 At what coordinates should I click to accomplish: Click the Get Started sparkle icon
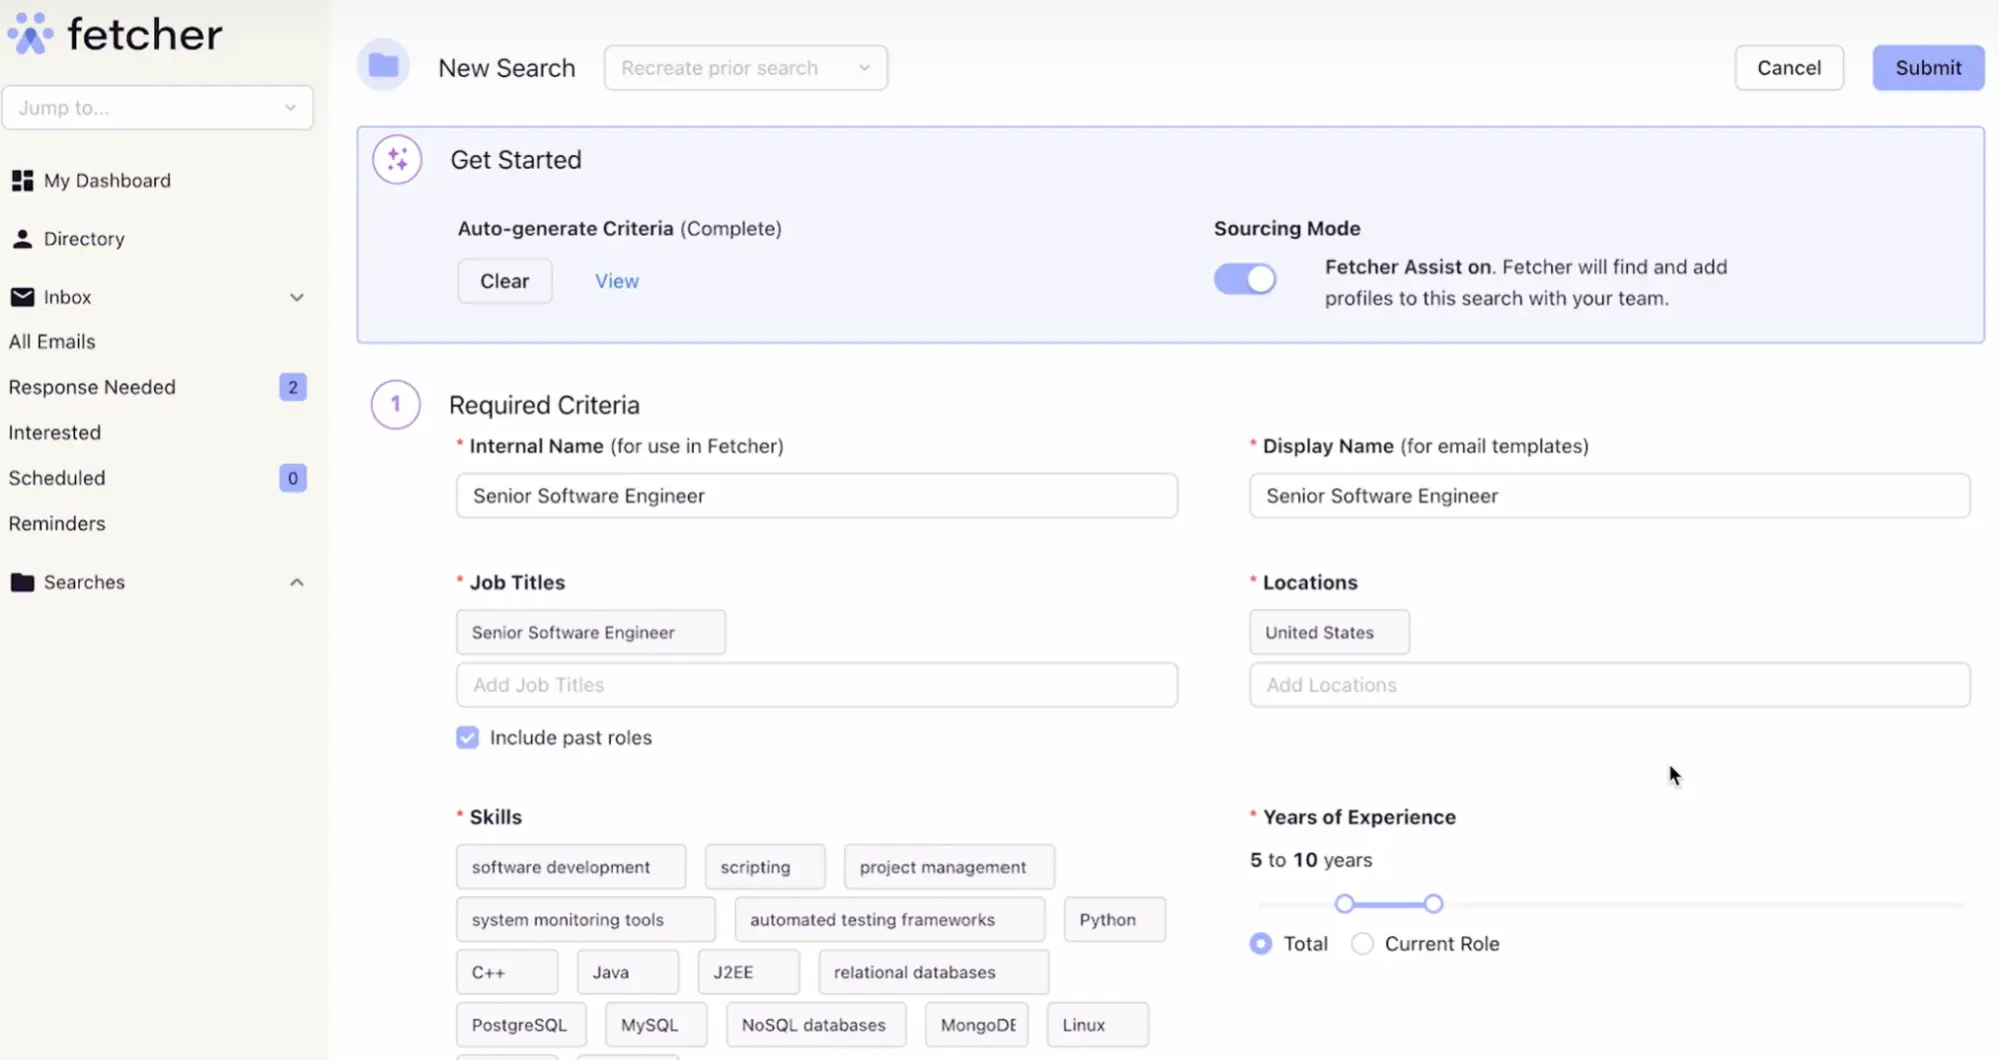396,159
